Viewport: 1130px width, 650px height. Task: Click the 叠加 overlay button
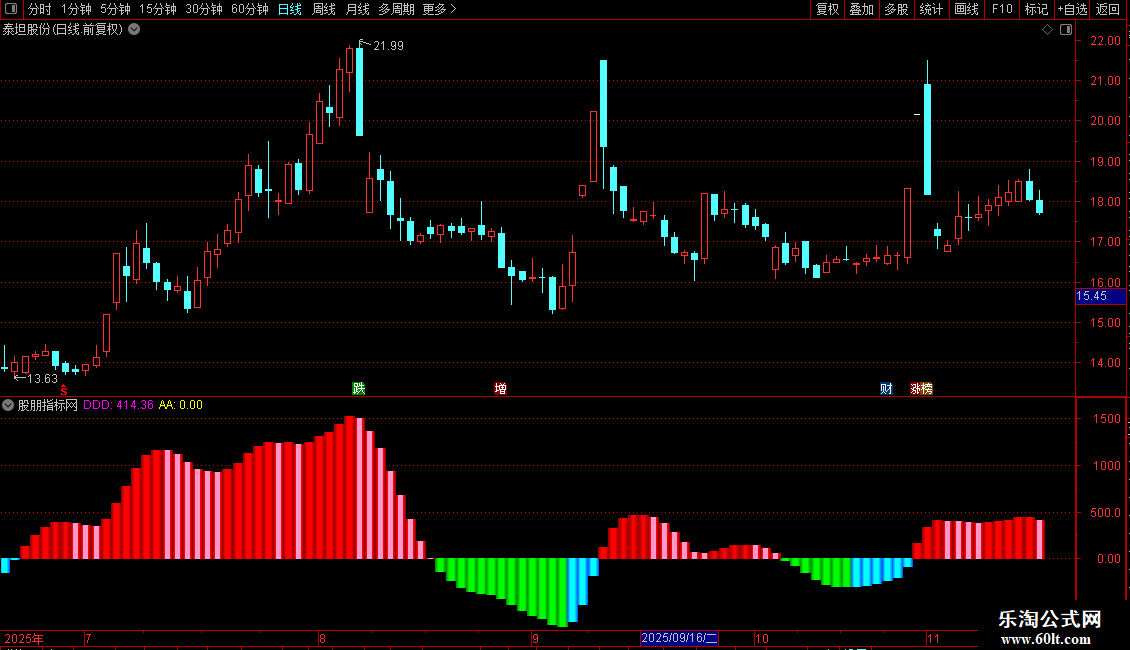[862, 9]
